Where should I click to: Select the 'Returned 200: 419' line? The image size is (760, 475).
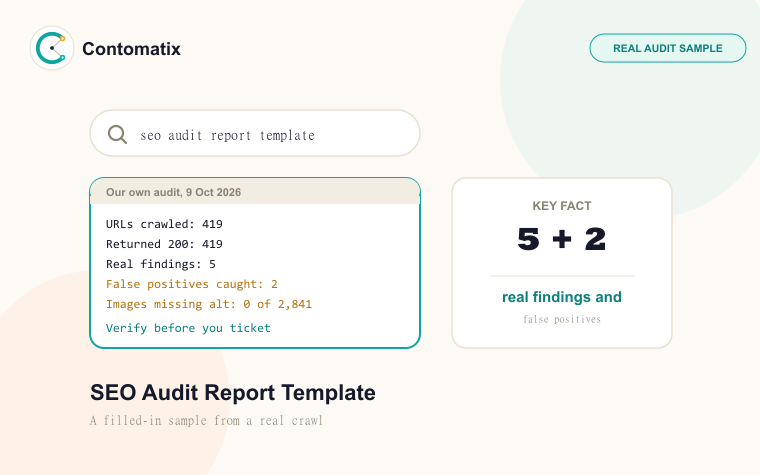click(x=164, y=244)
